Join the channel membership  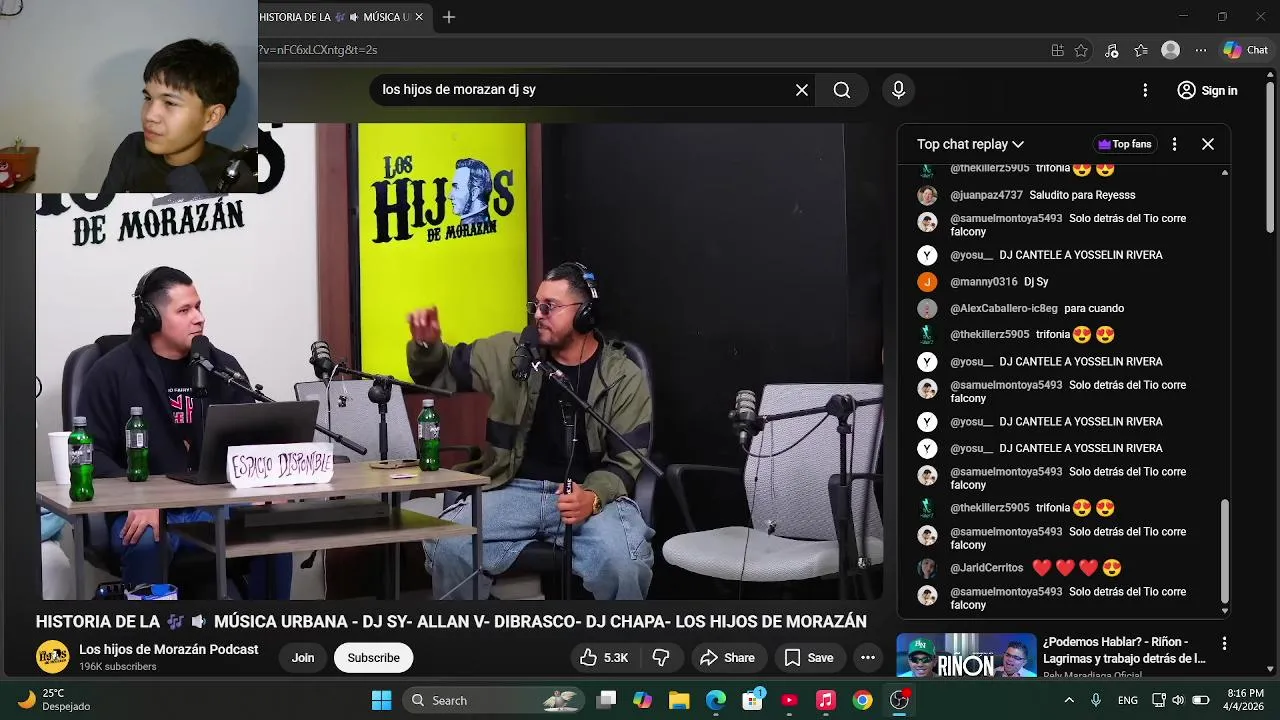pos(303,657)
